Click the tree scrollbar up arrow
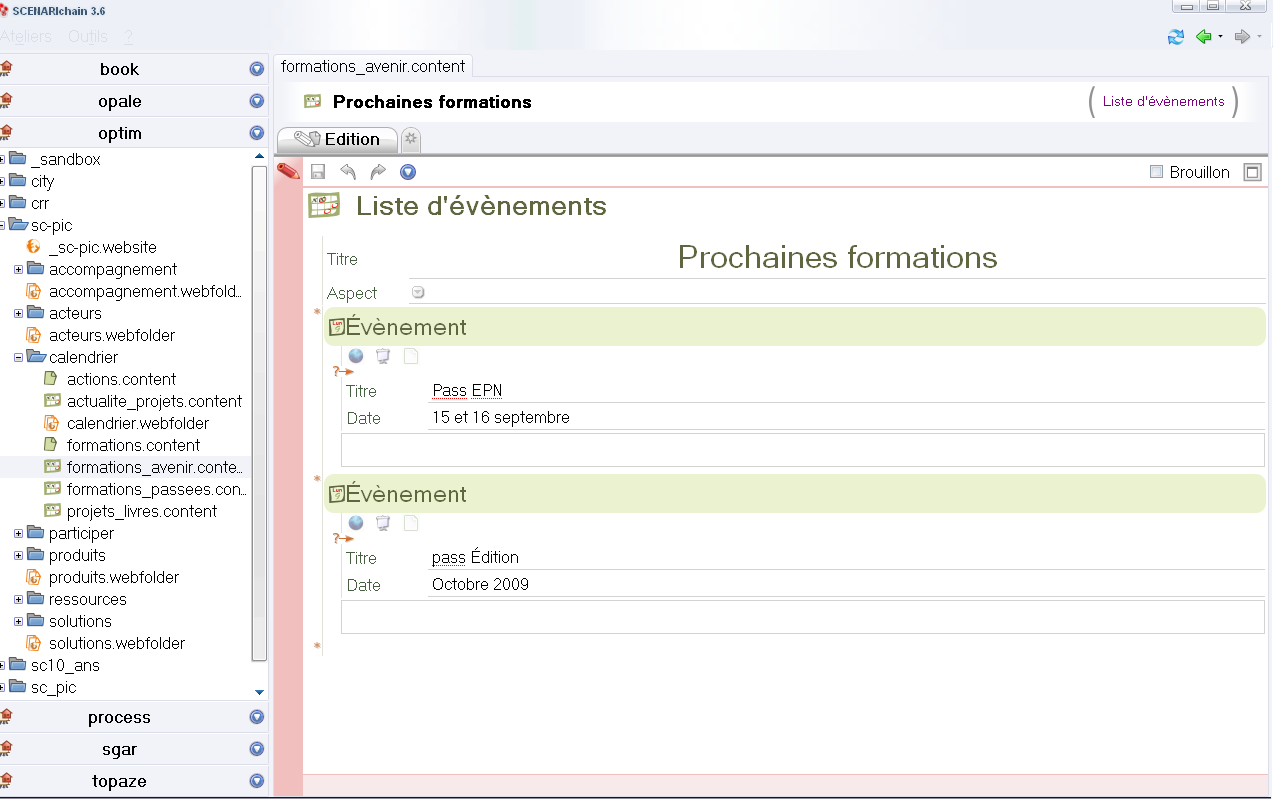Image resolution: width=1273 pixels, height=799 pixels. (x=259, y=156)
